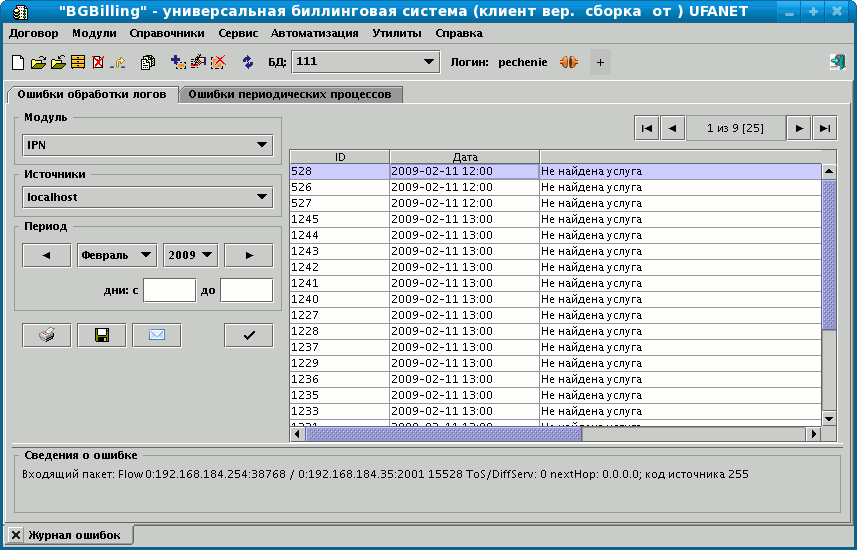This screenshot has width=857, height=550.
Task: Click the exit icon at toolbar right
Action: click(x=837, y=62)
